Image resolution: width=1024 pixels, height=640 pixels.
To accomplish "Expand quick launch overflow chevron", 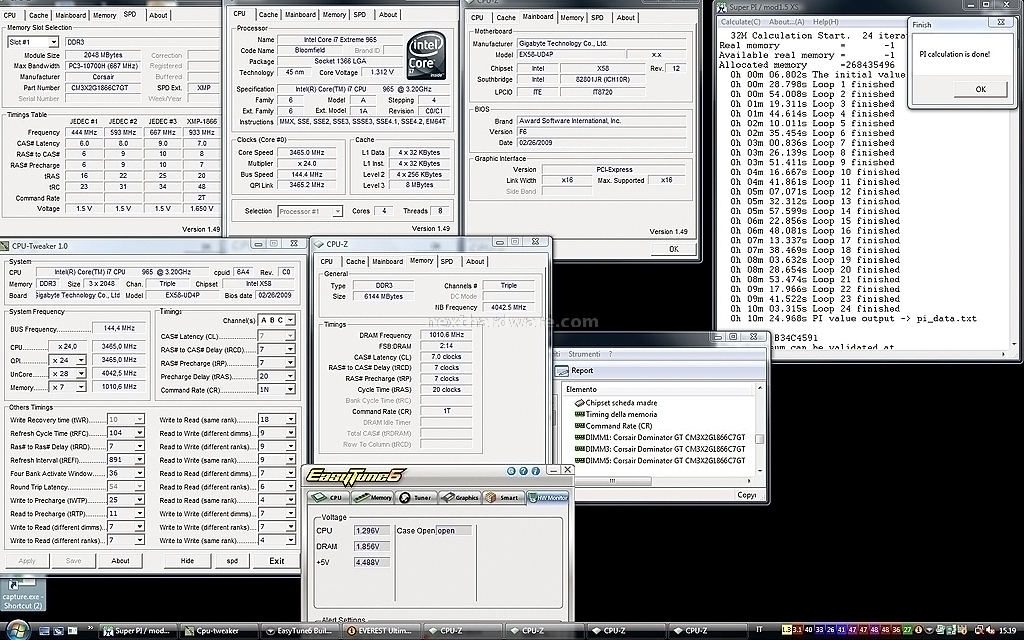I will 90,628.
